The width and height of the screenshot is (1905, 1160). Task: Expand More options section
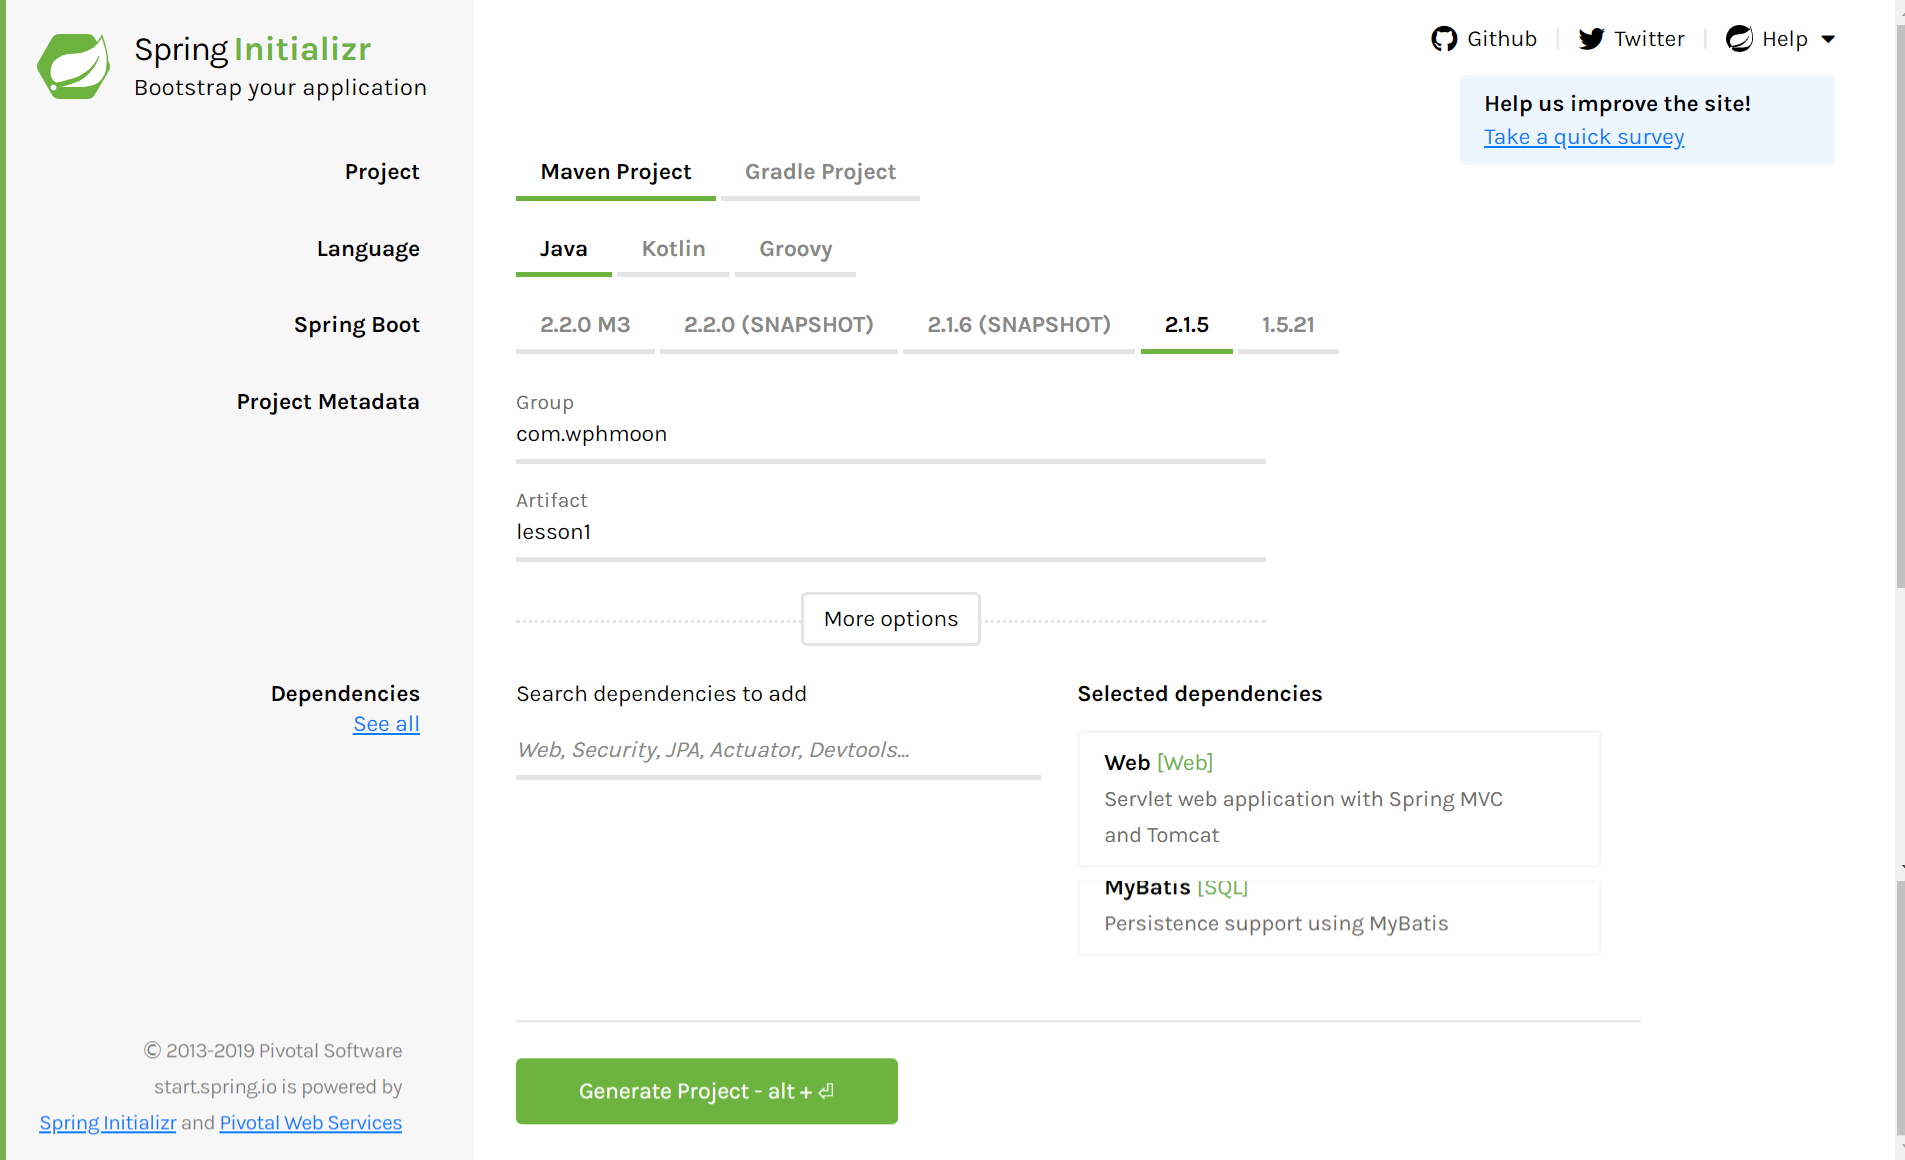890,619
